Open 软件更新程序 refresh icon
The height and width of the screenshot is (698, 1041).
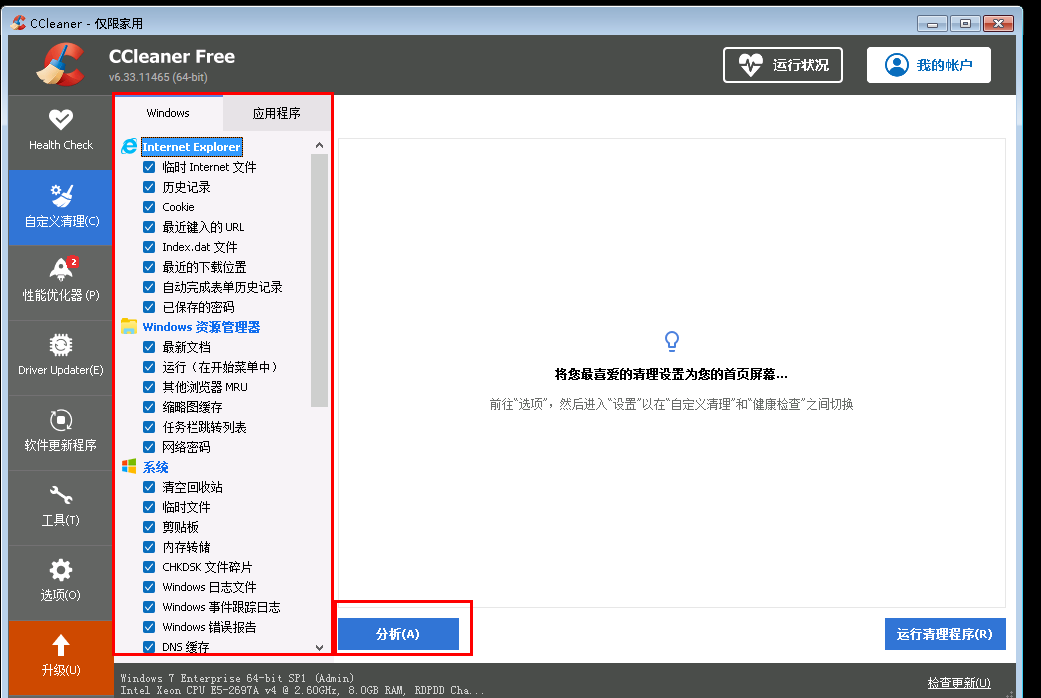click(x=60, y=420)
